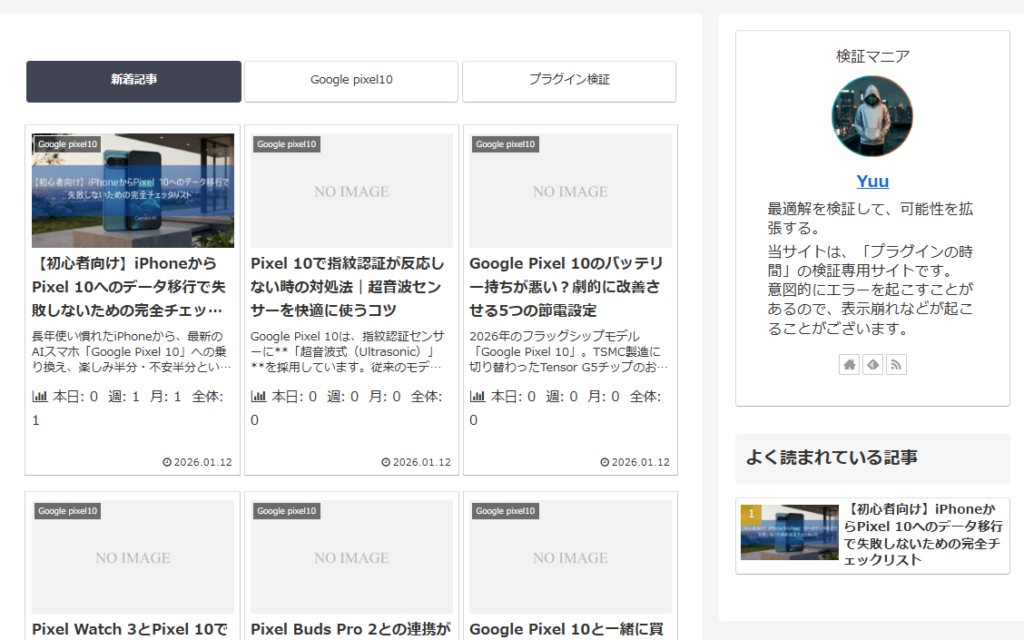Click the bar chart icon under the iPhone migration article
Viewport: 1024px width, 640px height.
click(x=40, y=396)
